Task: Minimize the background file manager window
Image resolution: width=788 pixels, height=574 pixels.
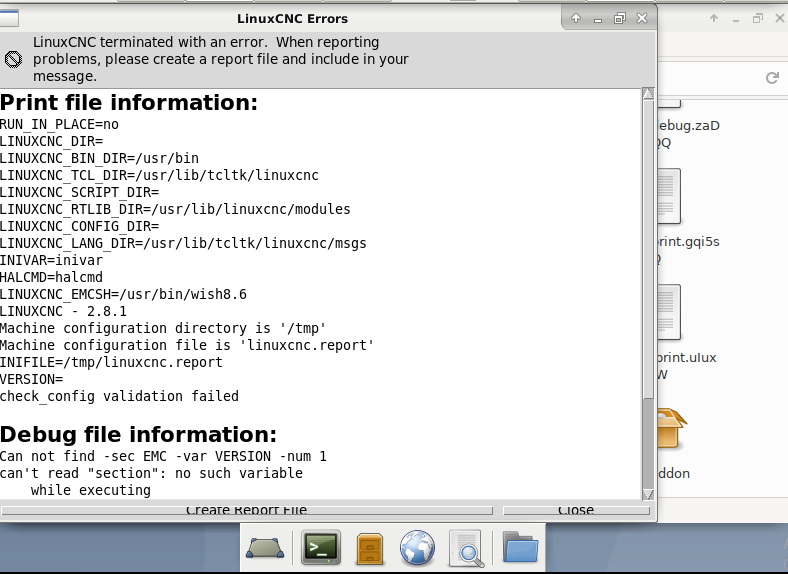Action: pyautogui.click(x=736, y=20)
